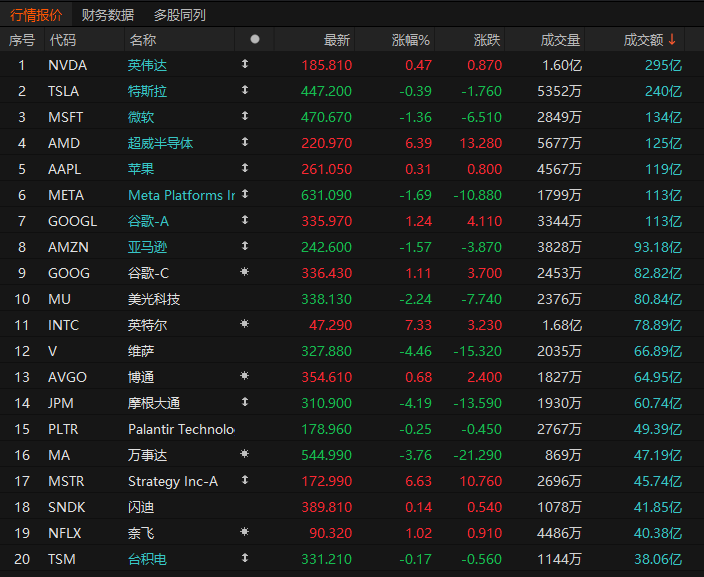Click the 闪迪 name cell

click(141, 508)
